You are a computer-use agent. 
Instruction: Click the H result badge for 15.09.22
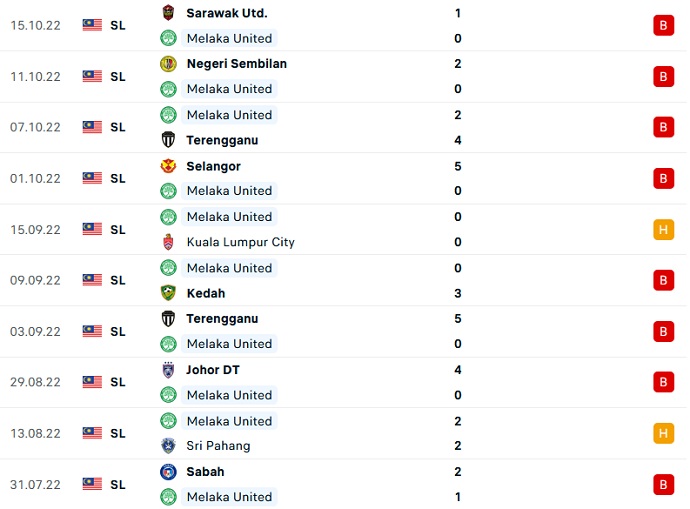(663, 229)
